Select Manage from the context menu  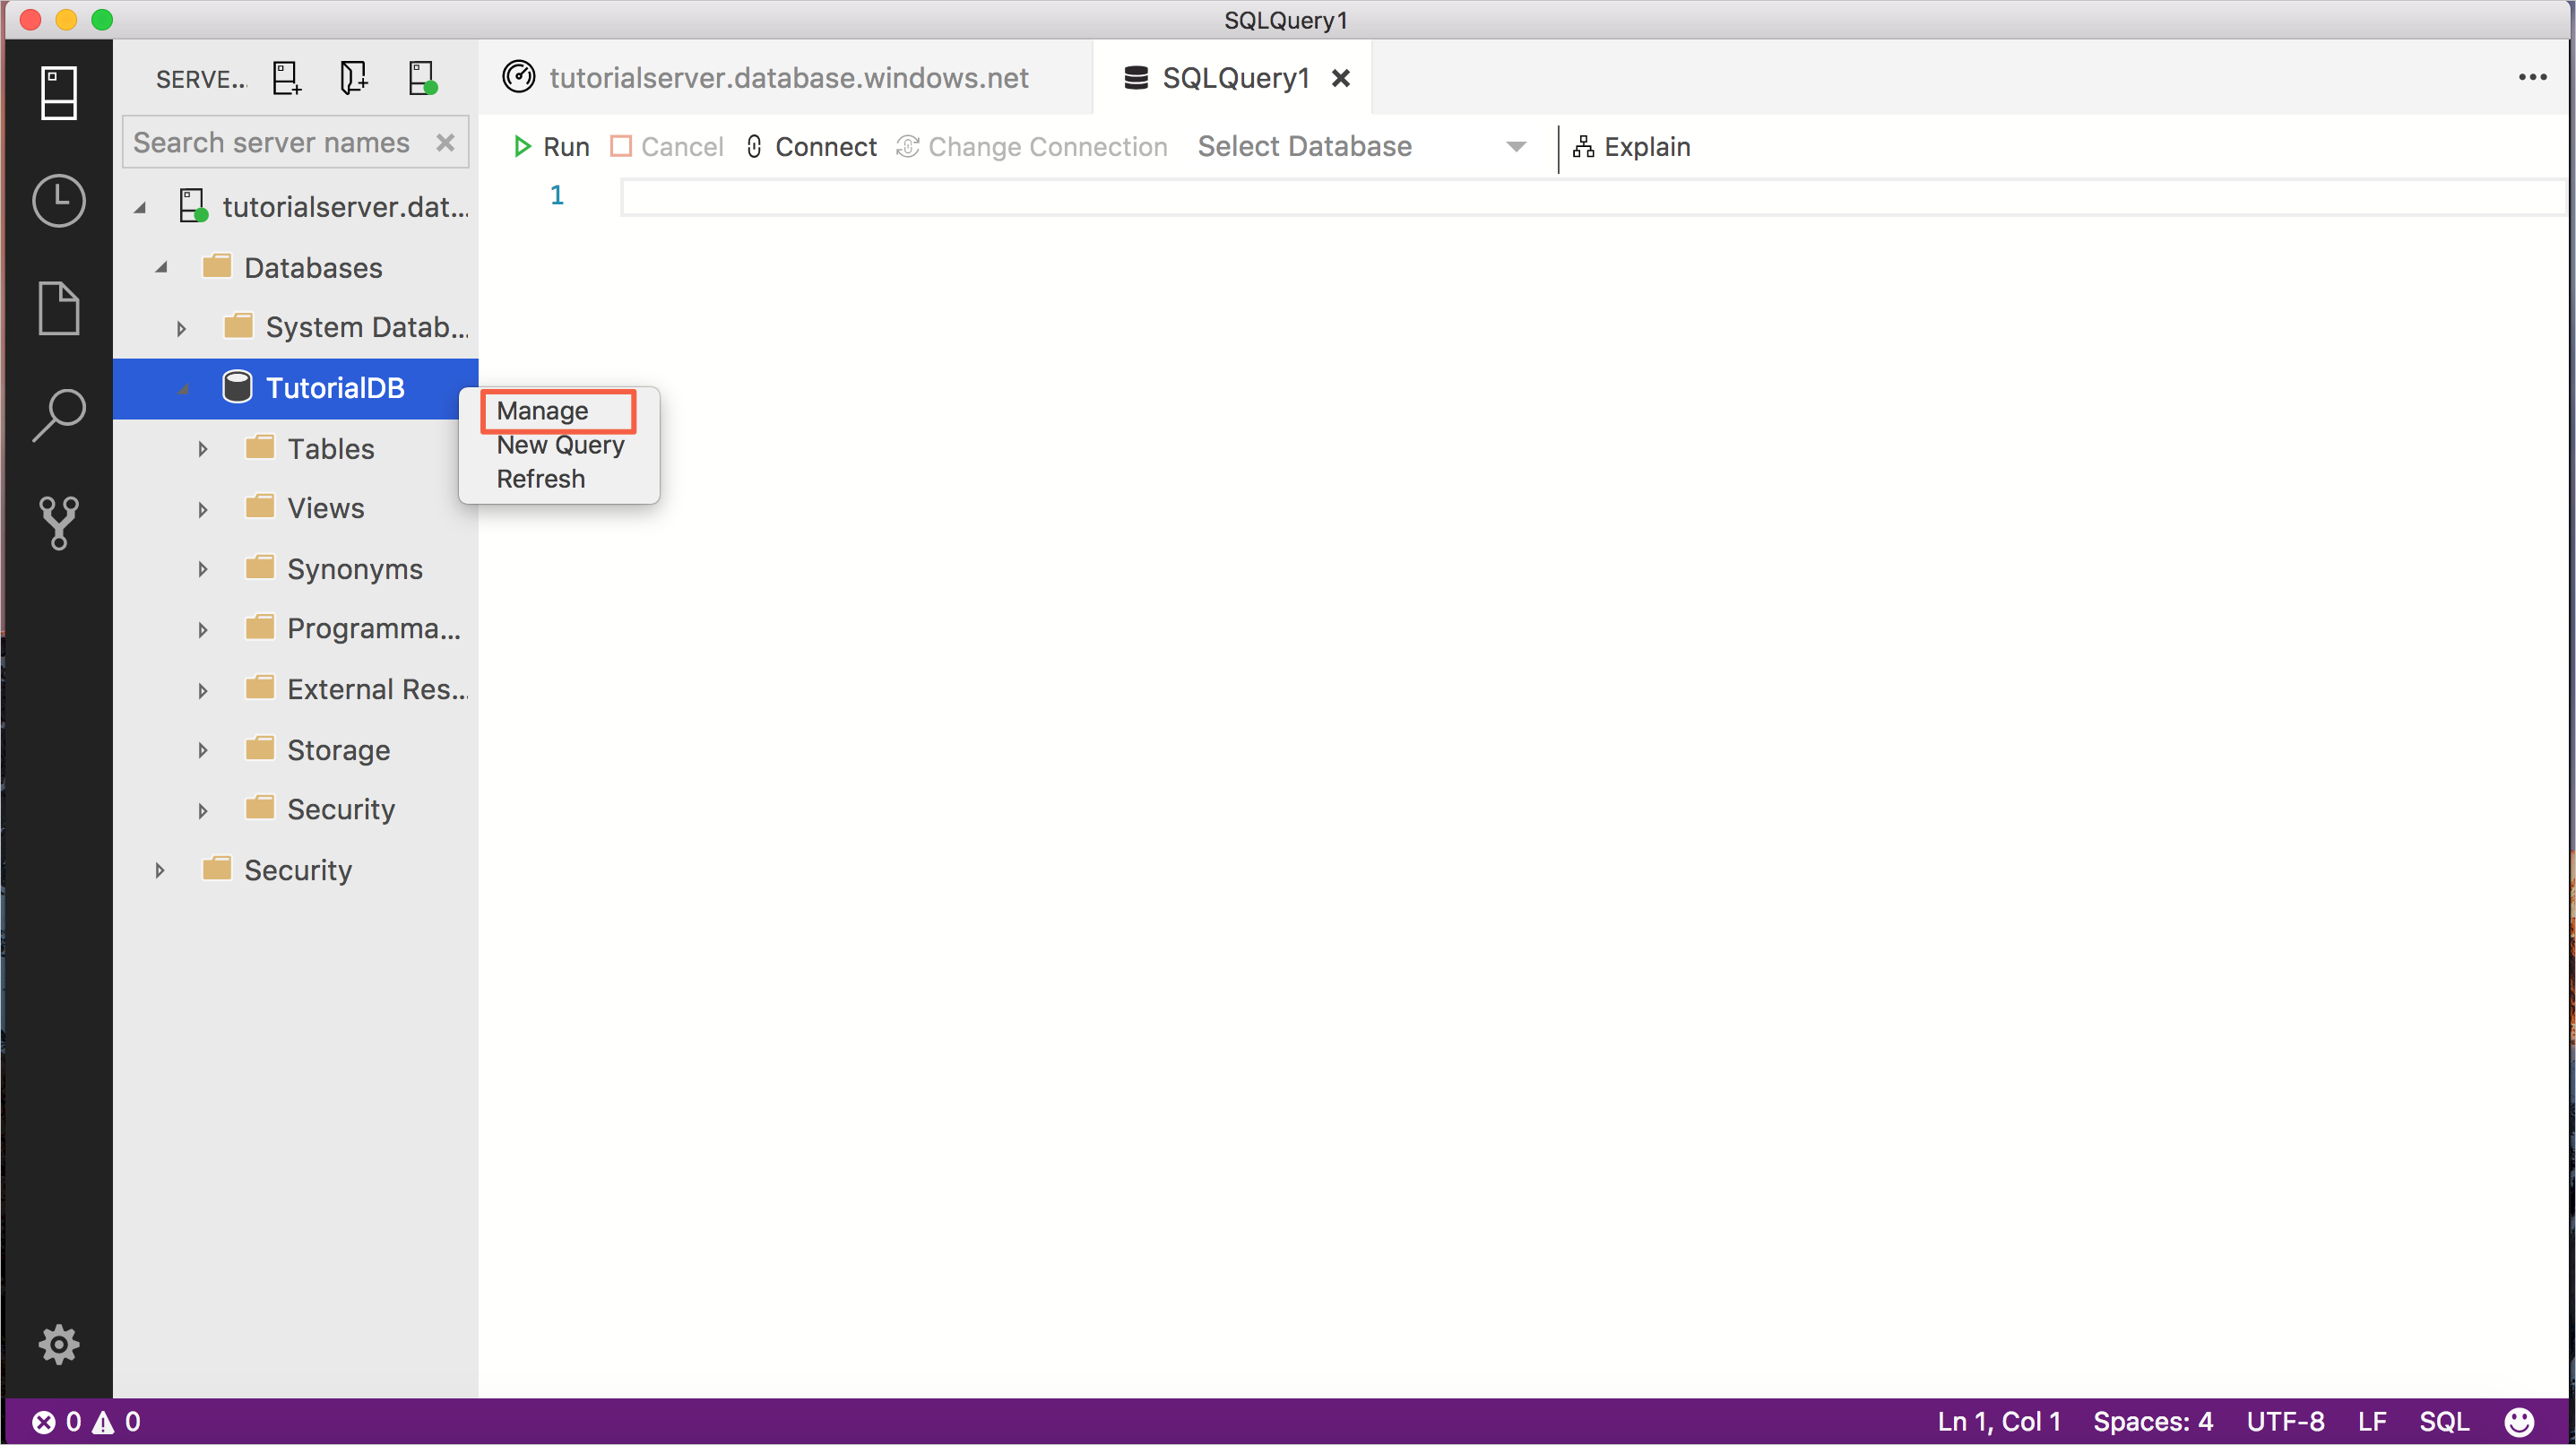click(x=541, y=411)
